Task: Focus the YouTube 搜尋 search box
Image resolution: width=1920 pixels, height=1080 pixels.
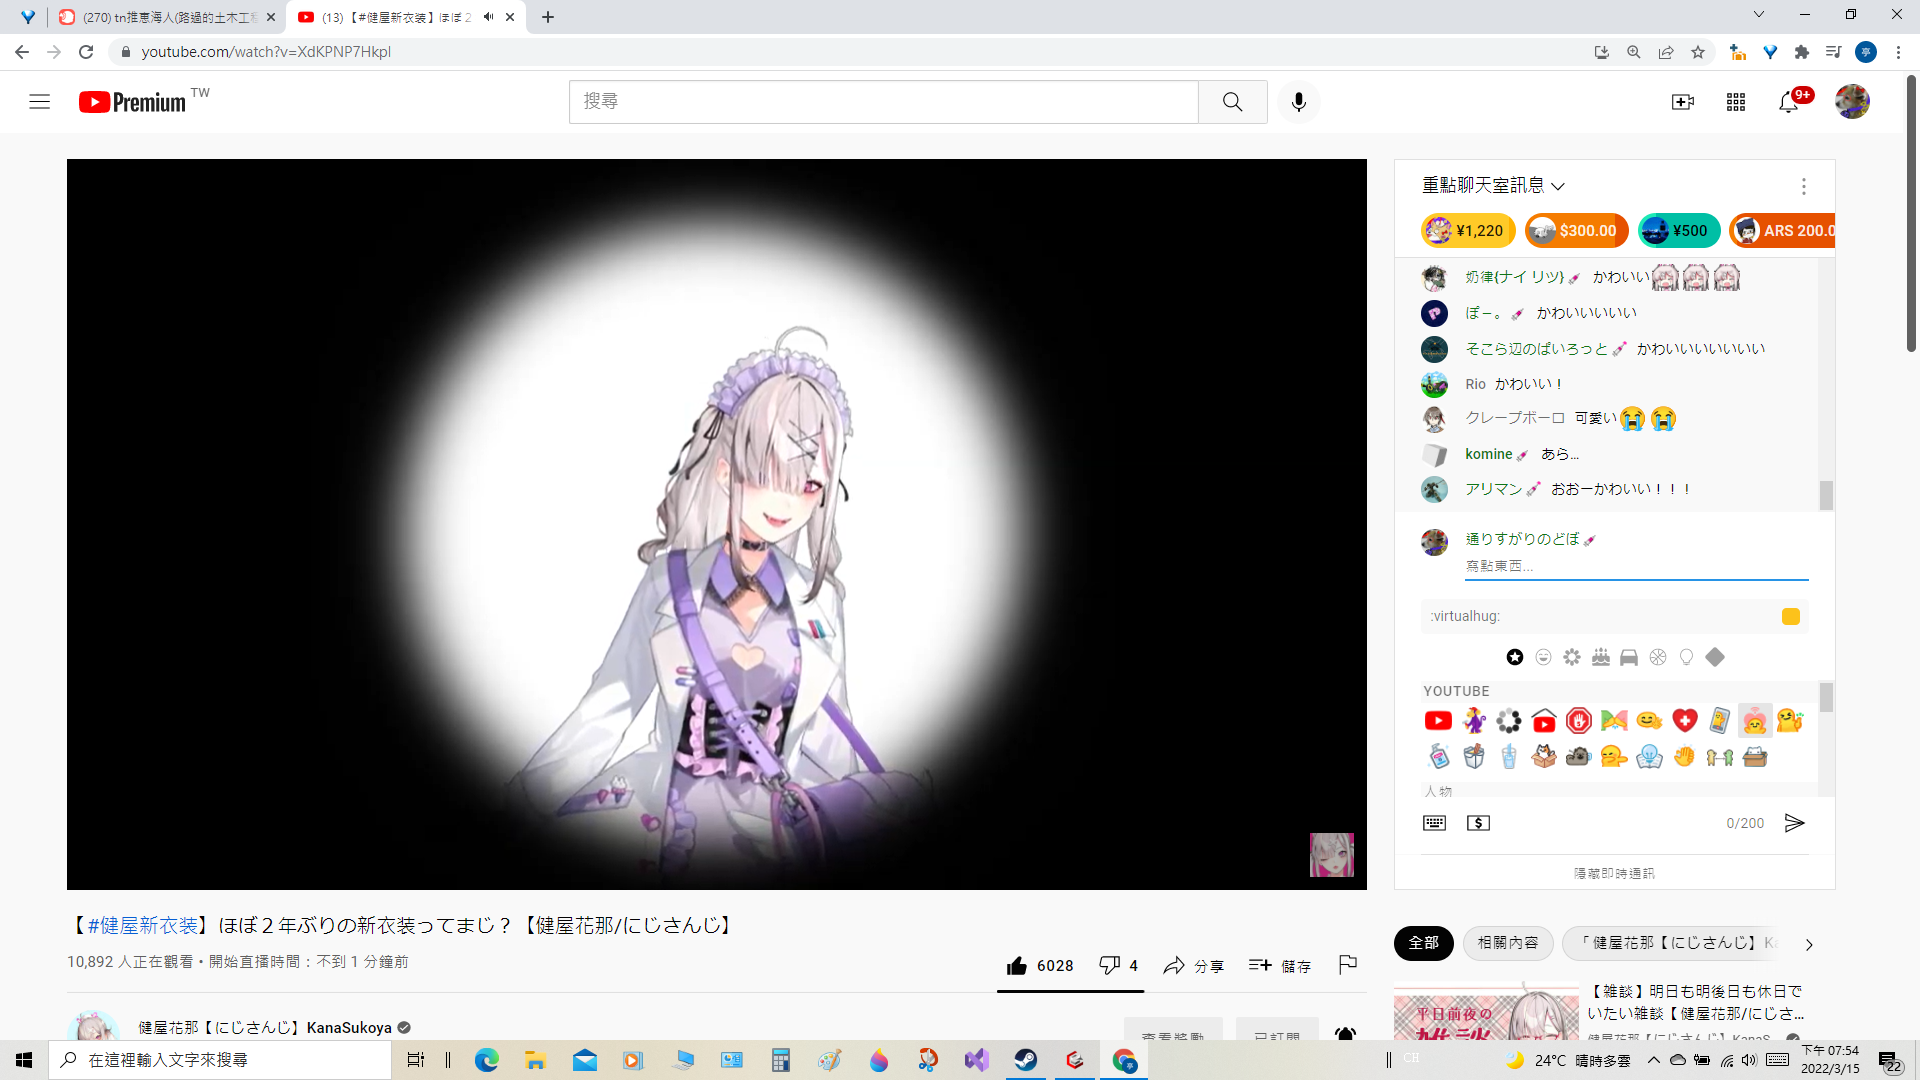Action: (x=884, y=102)
